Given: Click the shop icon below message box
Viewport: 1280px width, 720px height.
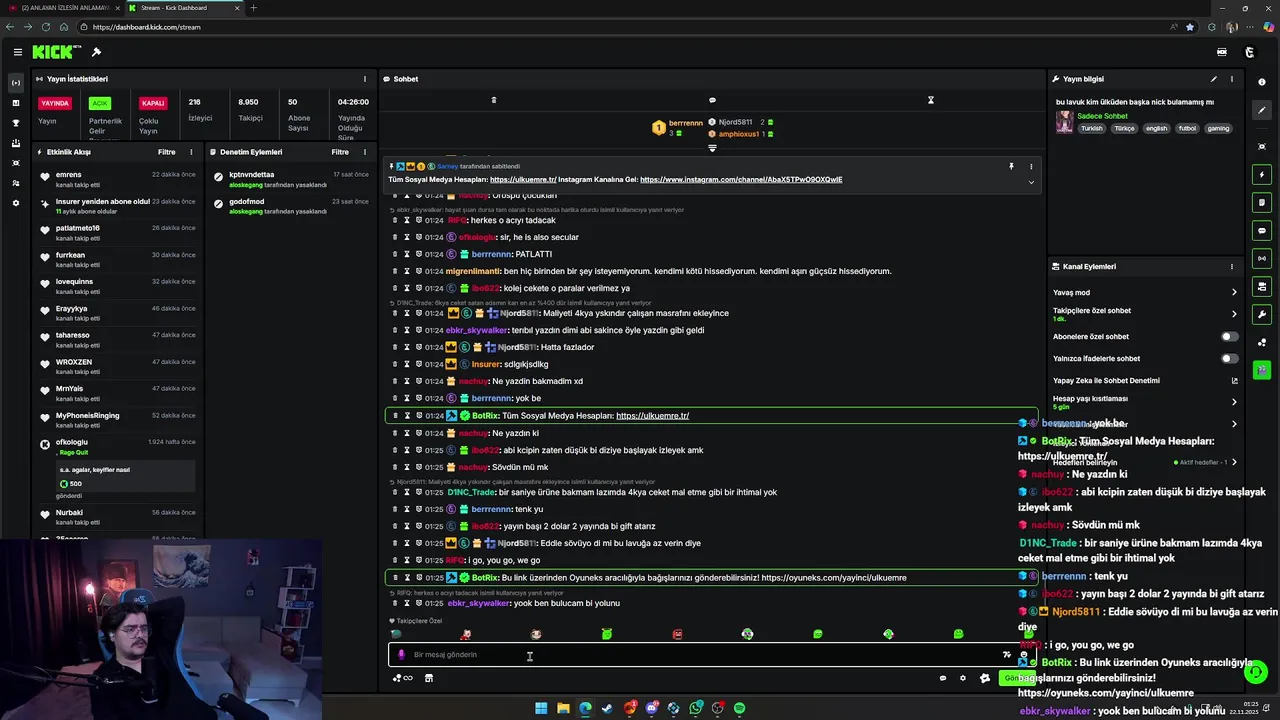Looking at the screenshot, I should (x=429, y=678).
